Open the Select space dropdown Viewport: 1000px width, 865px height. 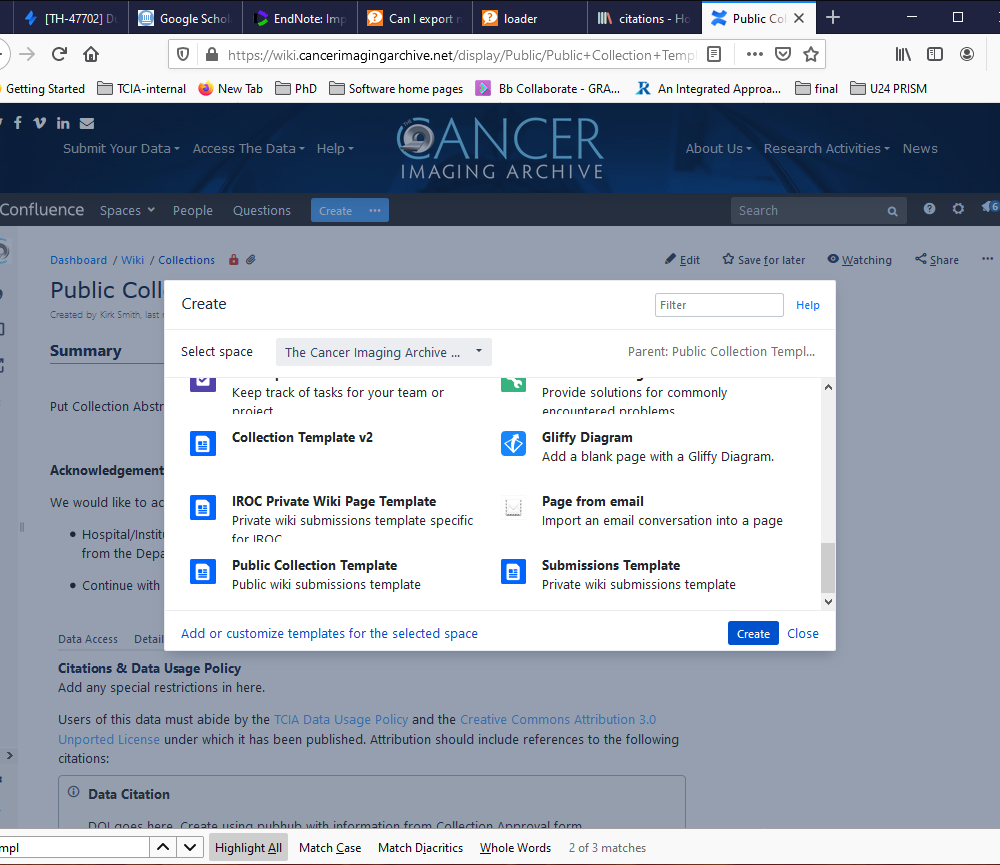tap(383, 352)
